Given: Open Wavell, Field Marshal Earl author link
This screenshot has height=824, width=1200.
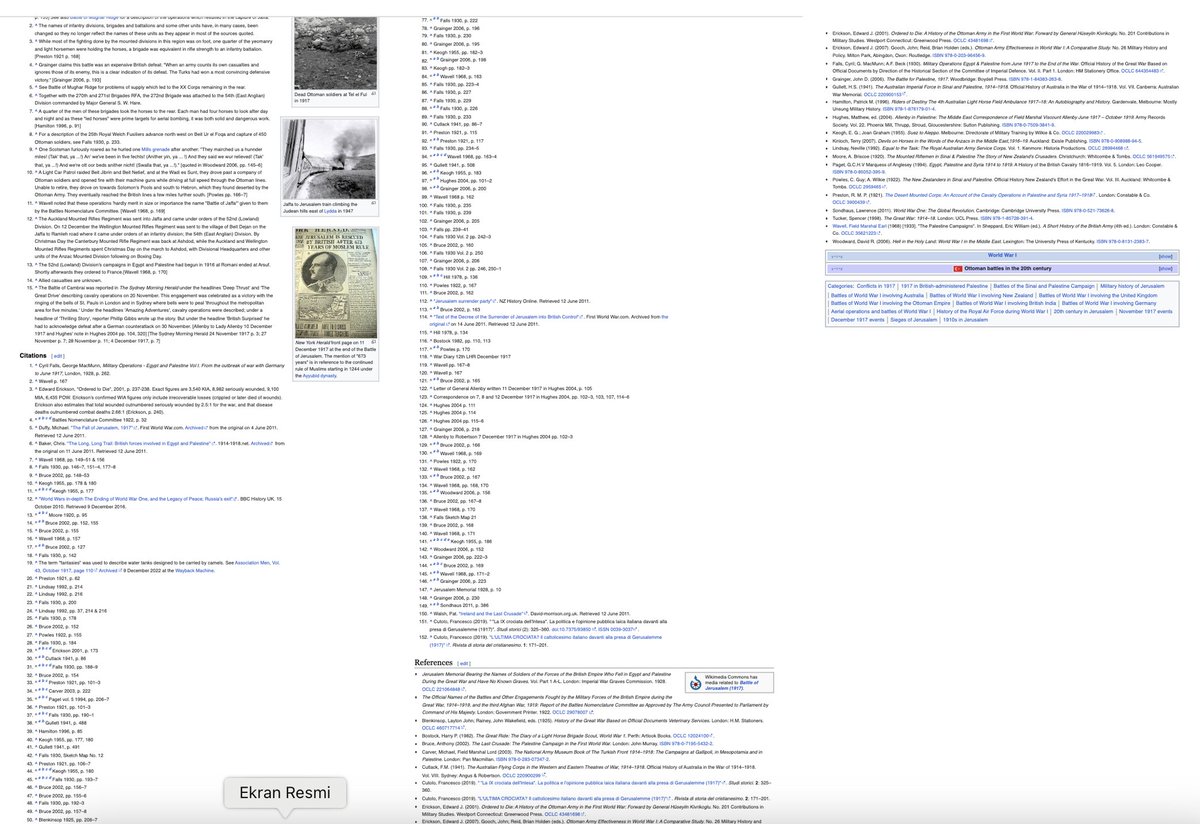Looking at the screenshot, I should (859, 226).
